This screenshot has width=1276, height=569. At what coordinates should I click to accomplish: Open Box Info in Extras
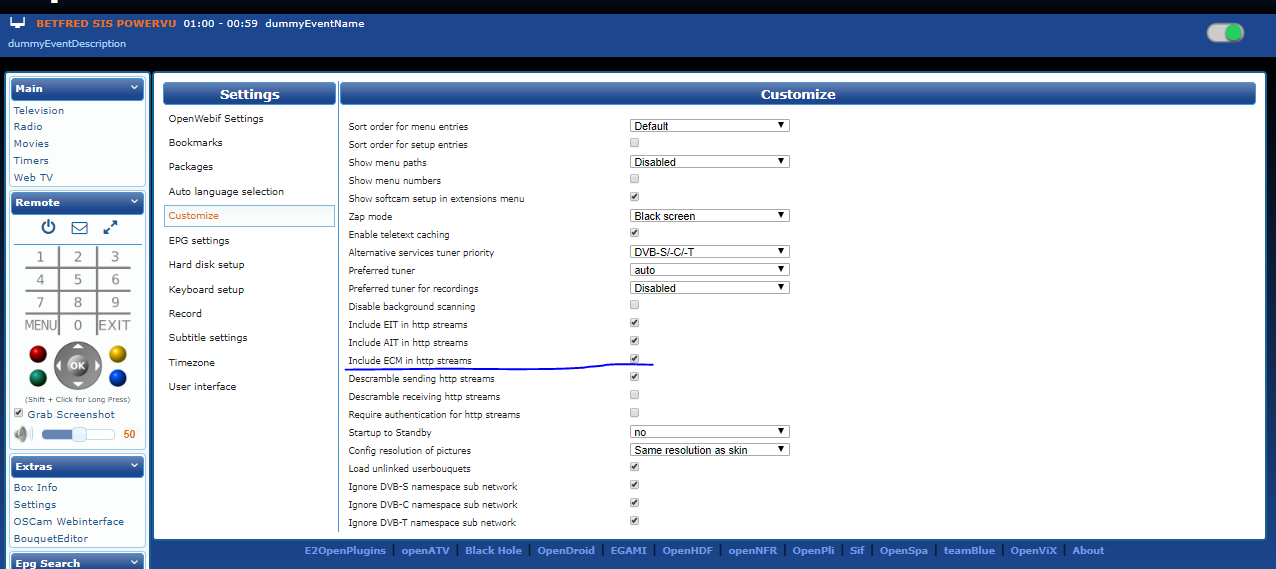[x=35, y=487]
